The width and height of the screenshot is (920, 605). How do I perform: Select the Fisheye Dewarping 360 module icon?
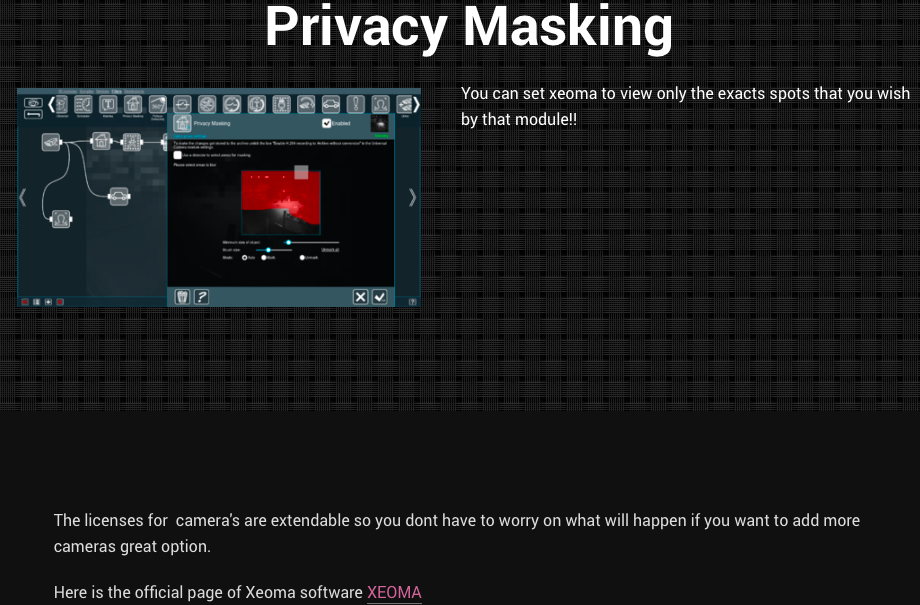(158, 104)
